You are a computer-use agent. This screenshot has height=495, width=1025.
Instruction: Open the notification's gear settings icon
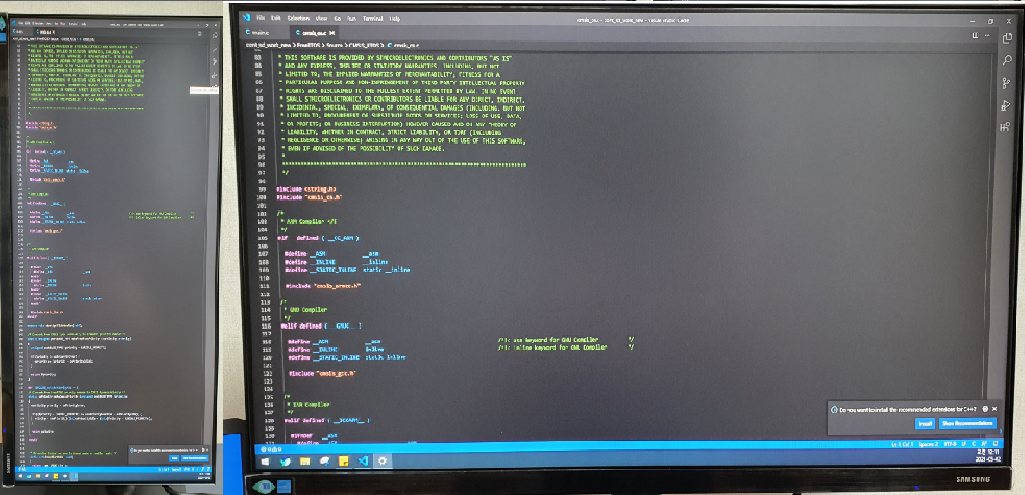tap(985, 409)
